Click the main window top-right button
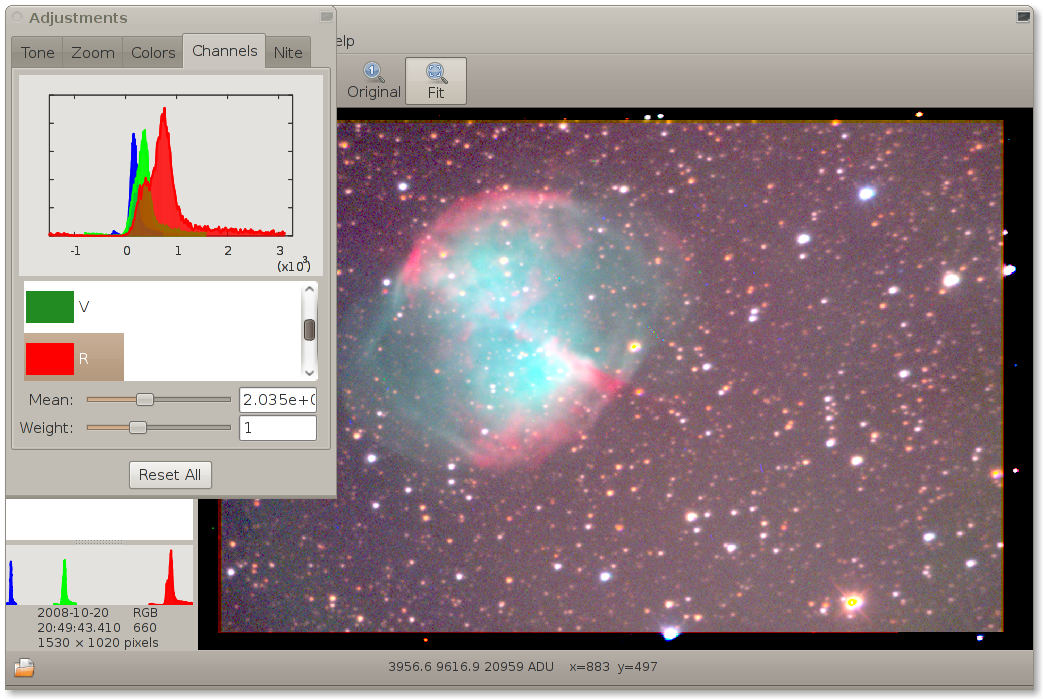The width and height of the screenshot is (1043, 699). [x=1023, y=17]
